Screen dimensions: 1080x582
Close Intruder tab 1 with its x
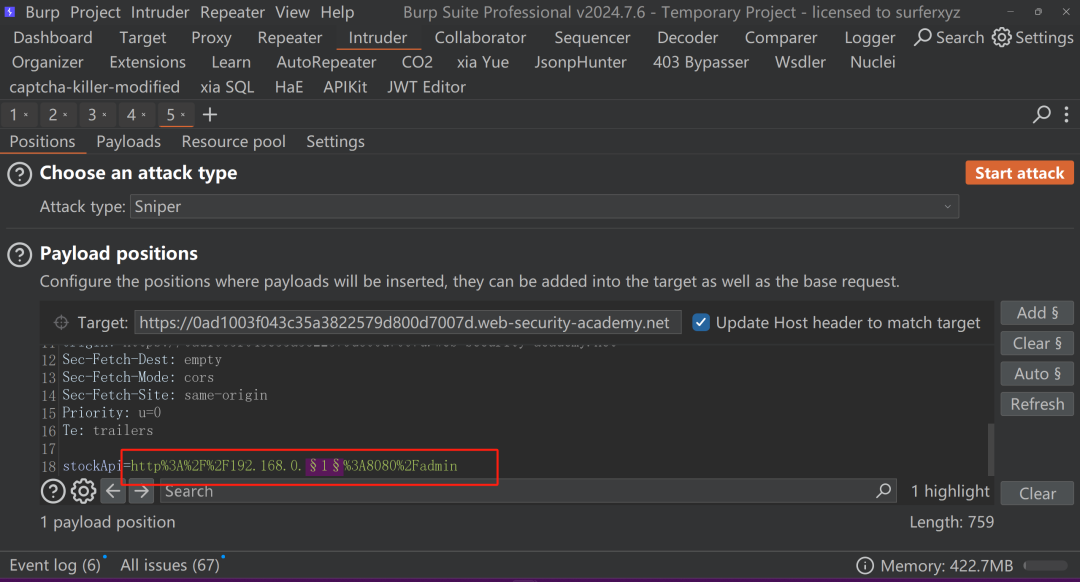[26, 115]
